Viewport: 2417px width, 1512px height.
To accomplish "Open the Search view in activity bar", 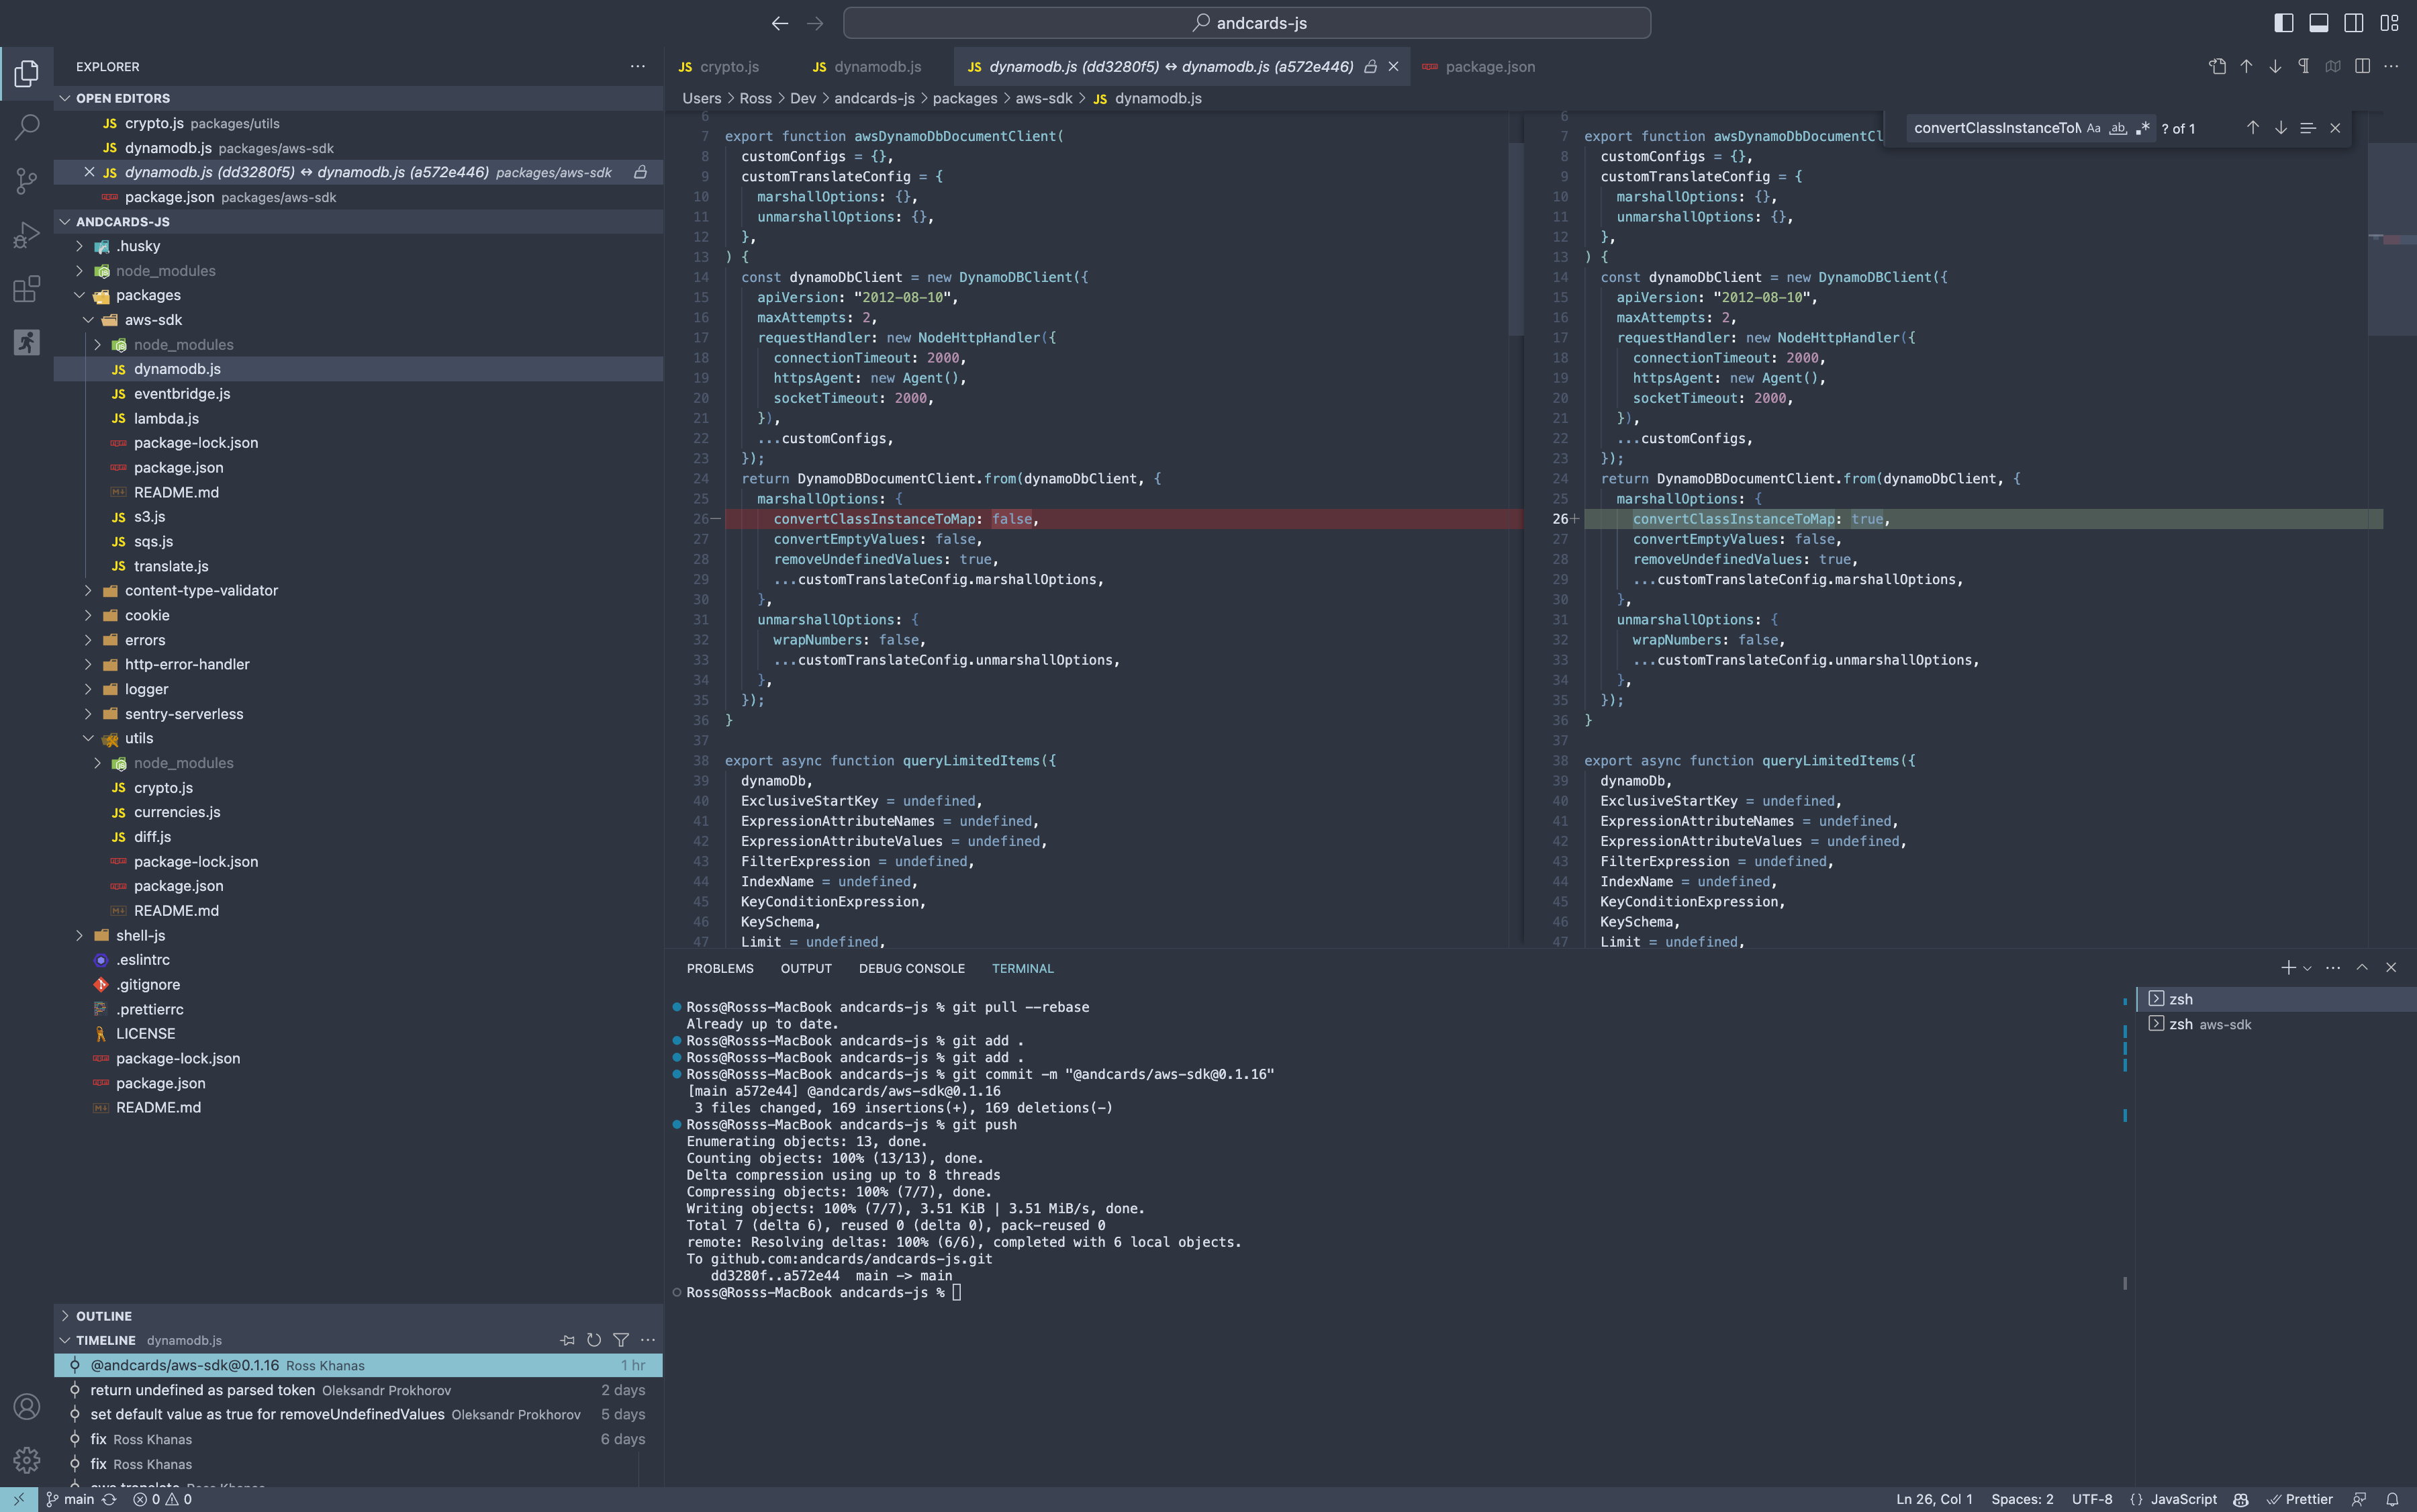I will tap(27, 127).
